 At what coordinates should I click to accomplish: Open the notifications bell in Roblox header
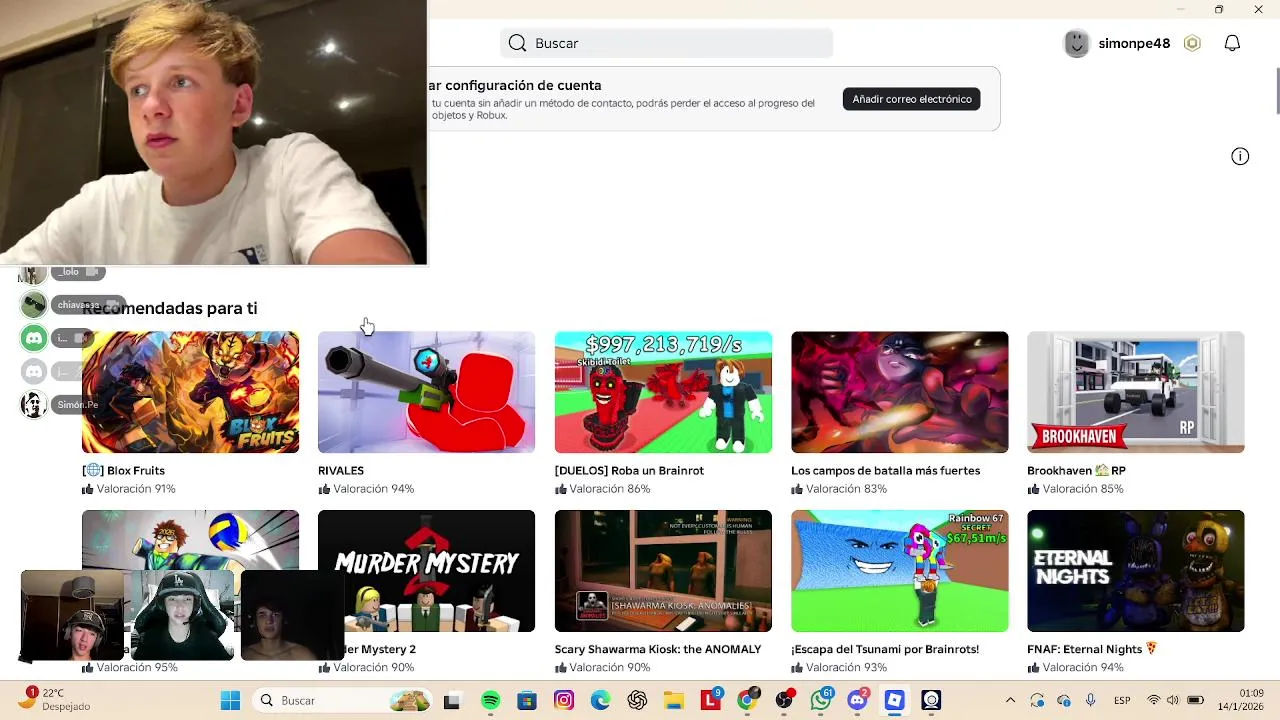pos(1232,43)
